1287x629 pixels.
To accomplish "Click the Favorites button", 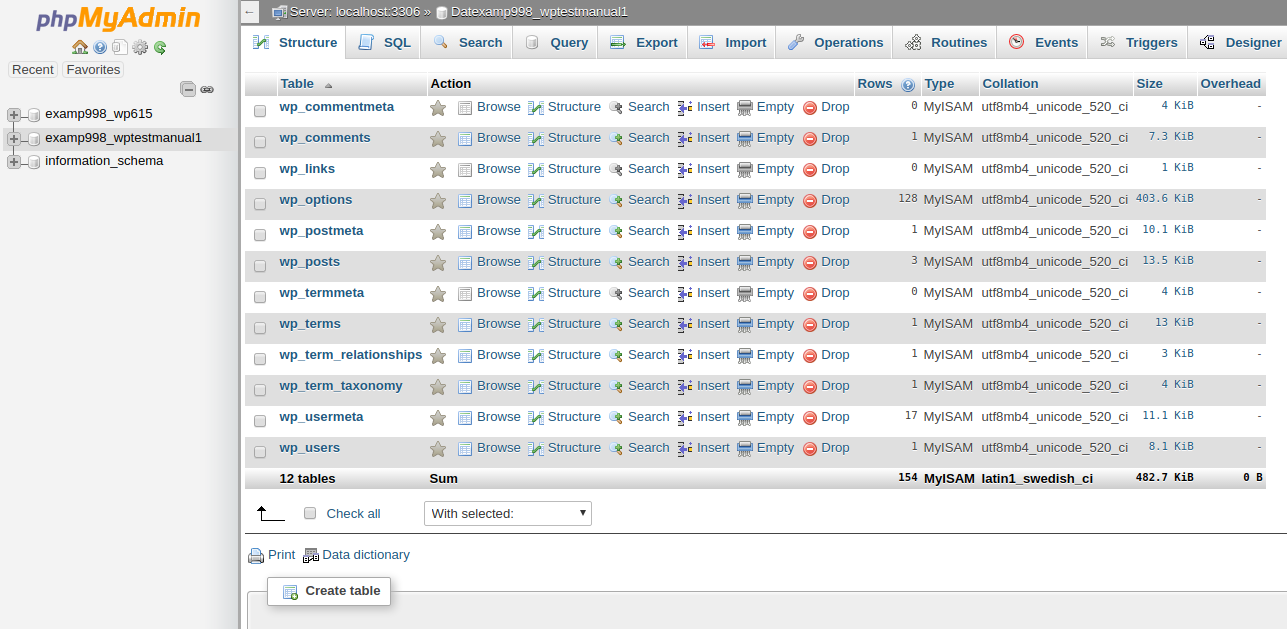I will click(93, 70).
